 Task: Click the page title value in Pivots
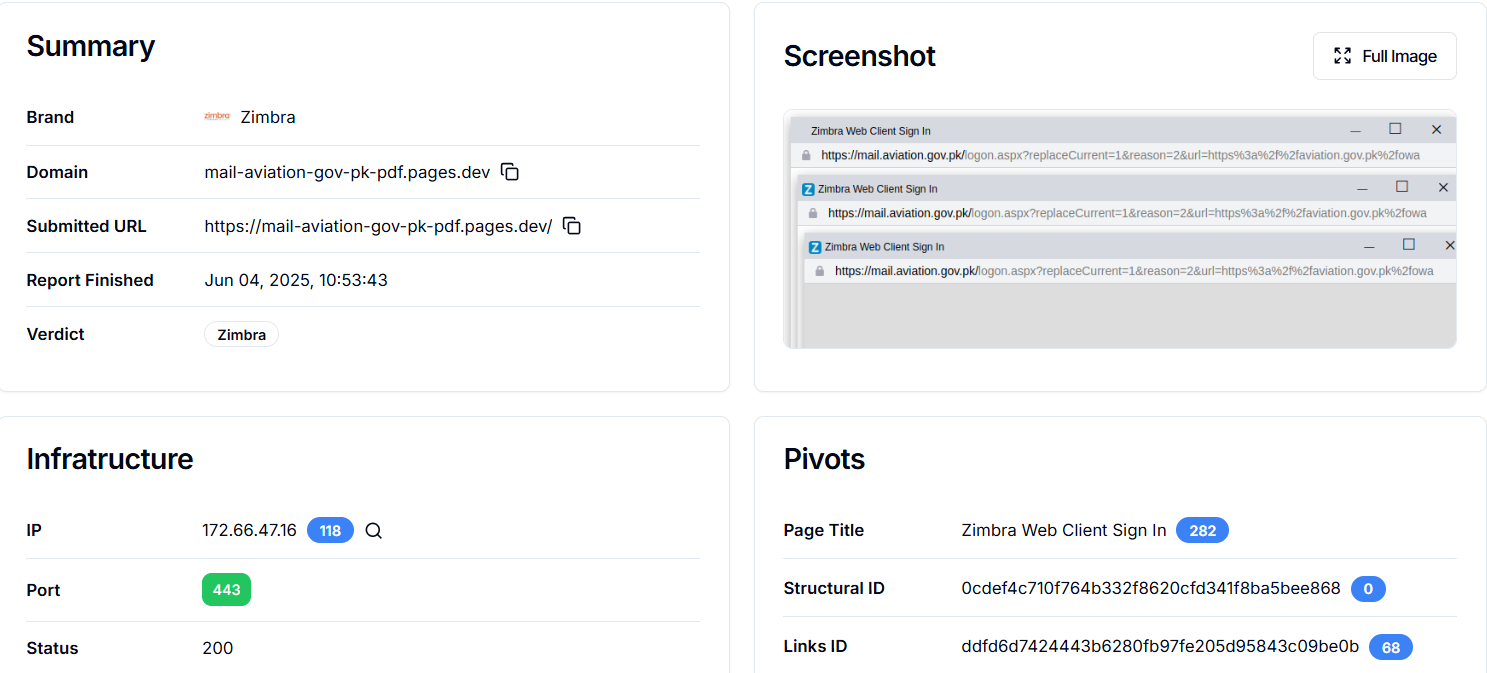click(1063, 530)
